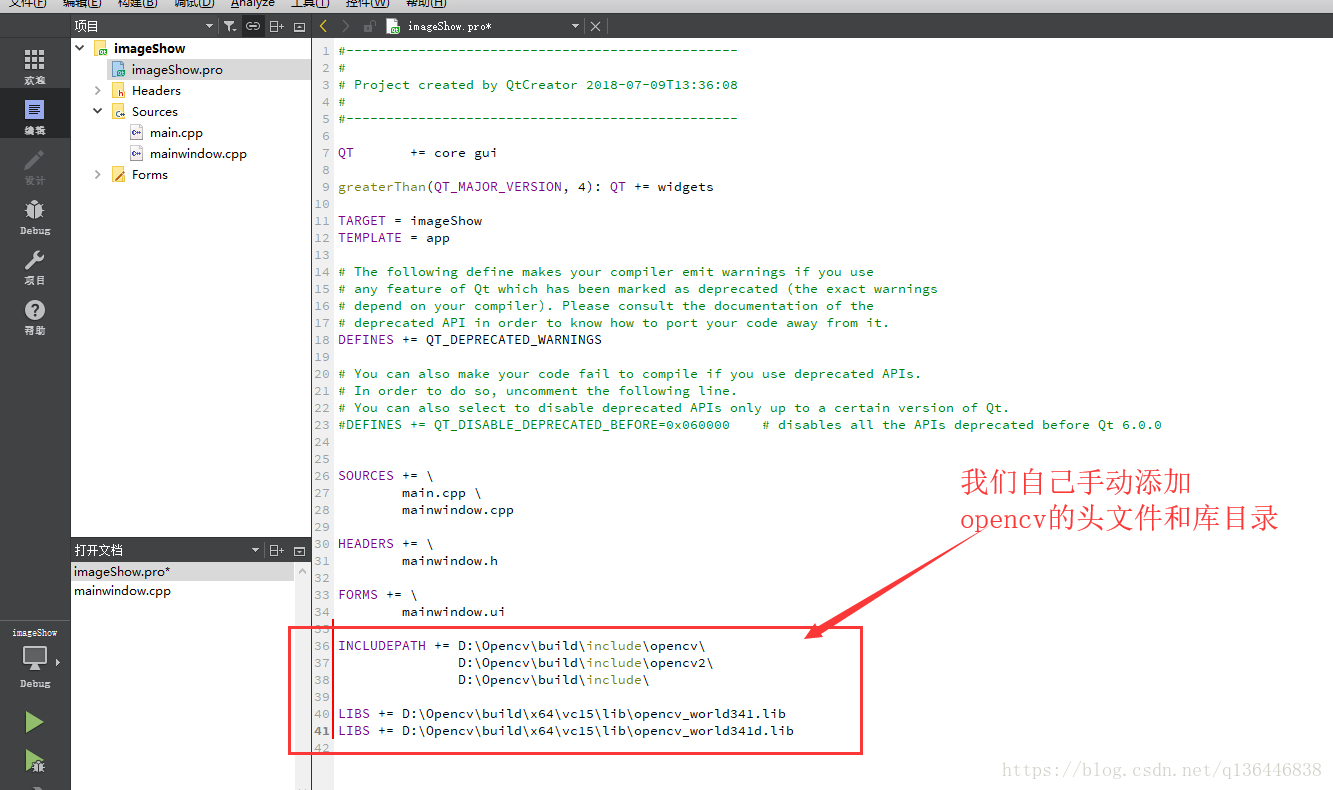Place cursor on the greaterThan(QT_MAJOR_VERSION, 4) line

526,186
